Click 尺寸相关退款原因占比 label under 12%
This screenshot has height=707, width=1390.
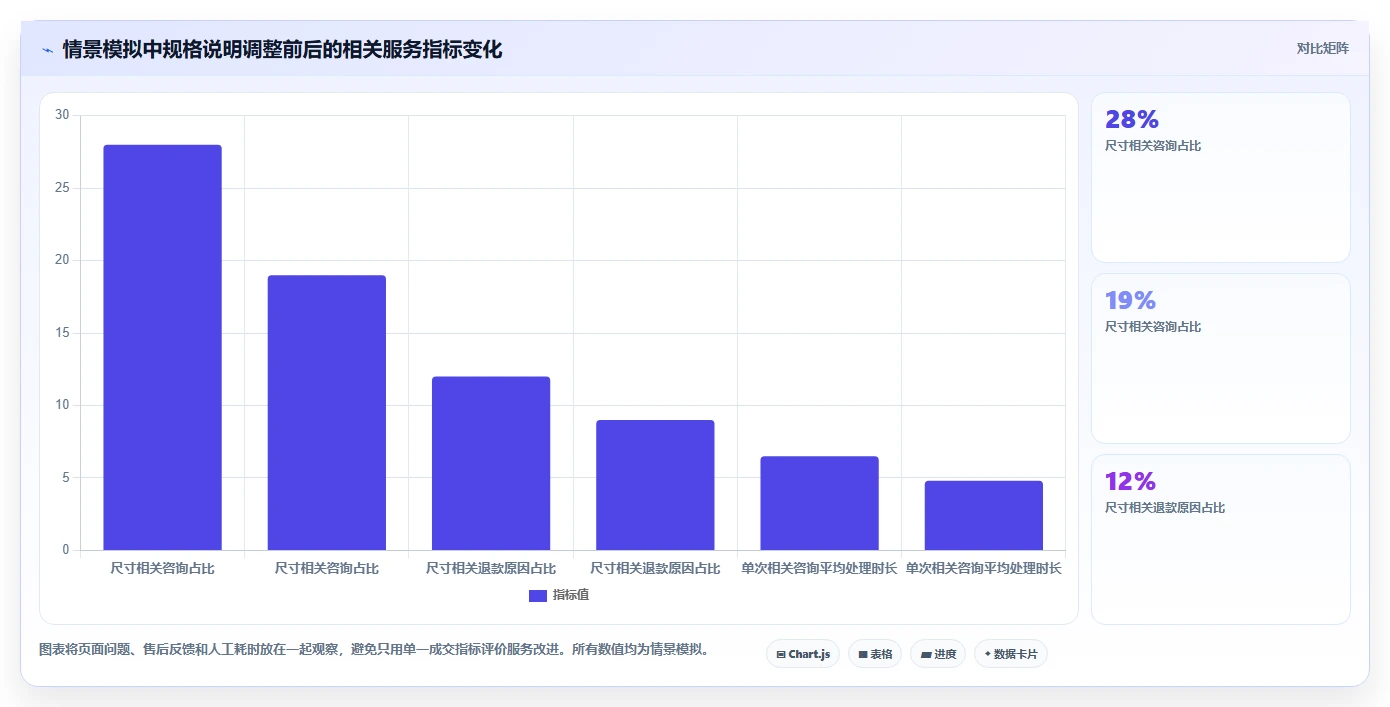pyautogui.click(x=1165, y=508)
